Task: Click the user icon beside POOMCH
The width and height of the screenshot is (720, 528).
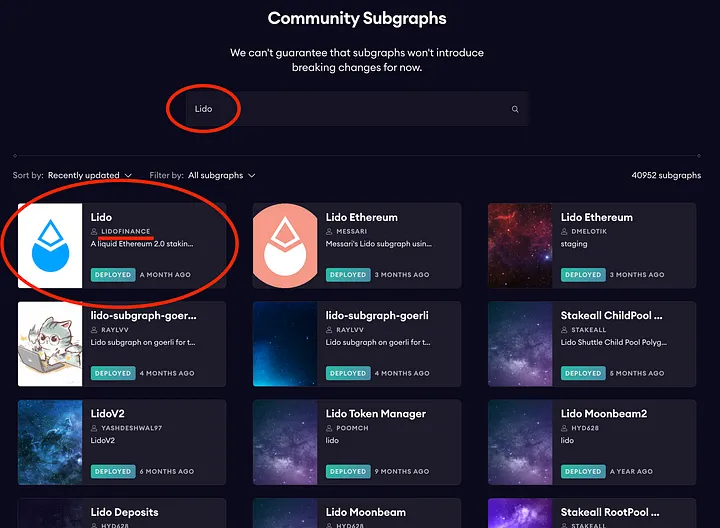Action: pos(329,427)
